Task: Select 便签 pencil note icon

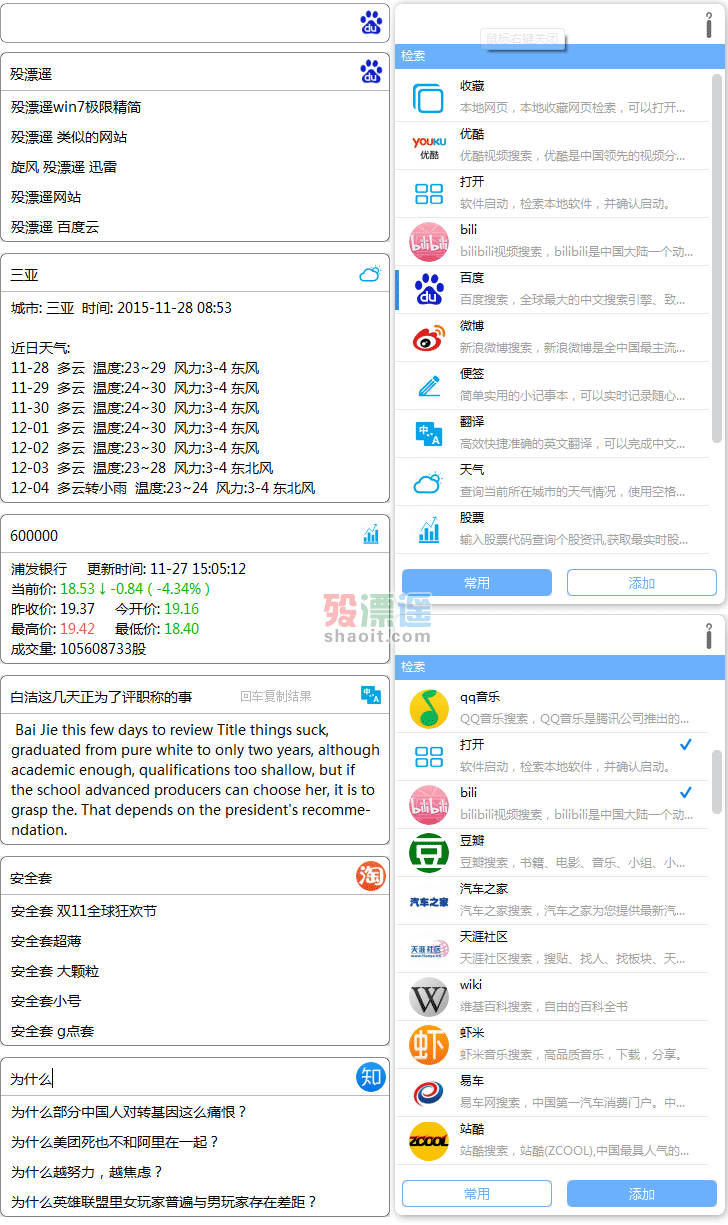Action: point(429,385)
